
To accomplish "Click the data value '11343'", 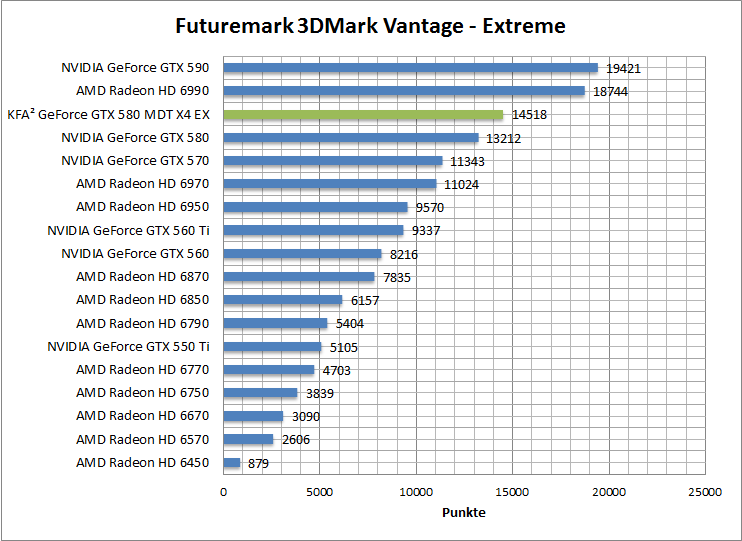I will (x=467, y=161).
